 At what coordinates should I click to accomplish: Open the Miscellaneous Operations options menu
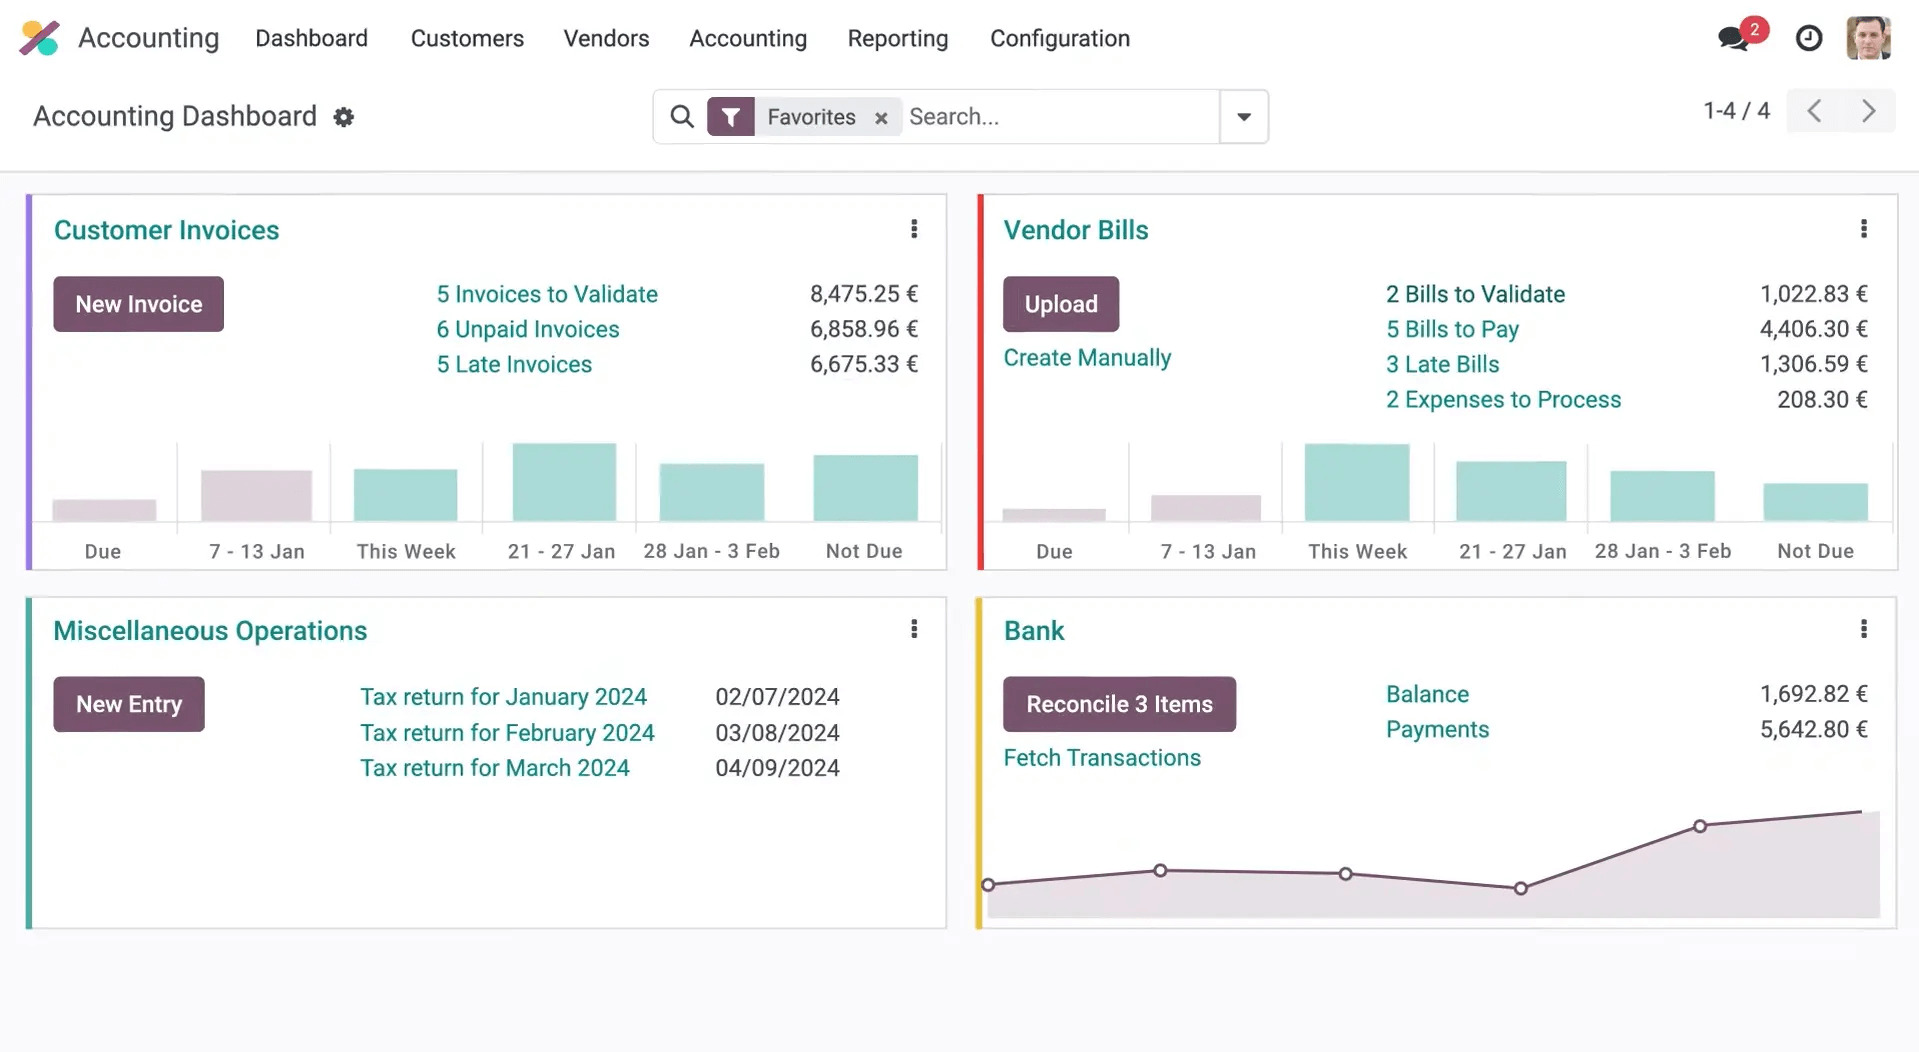pyautogui.click(x=913, y=629)
